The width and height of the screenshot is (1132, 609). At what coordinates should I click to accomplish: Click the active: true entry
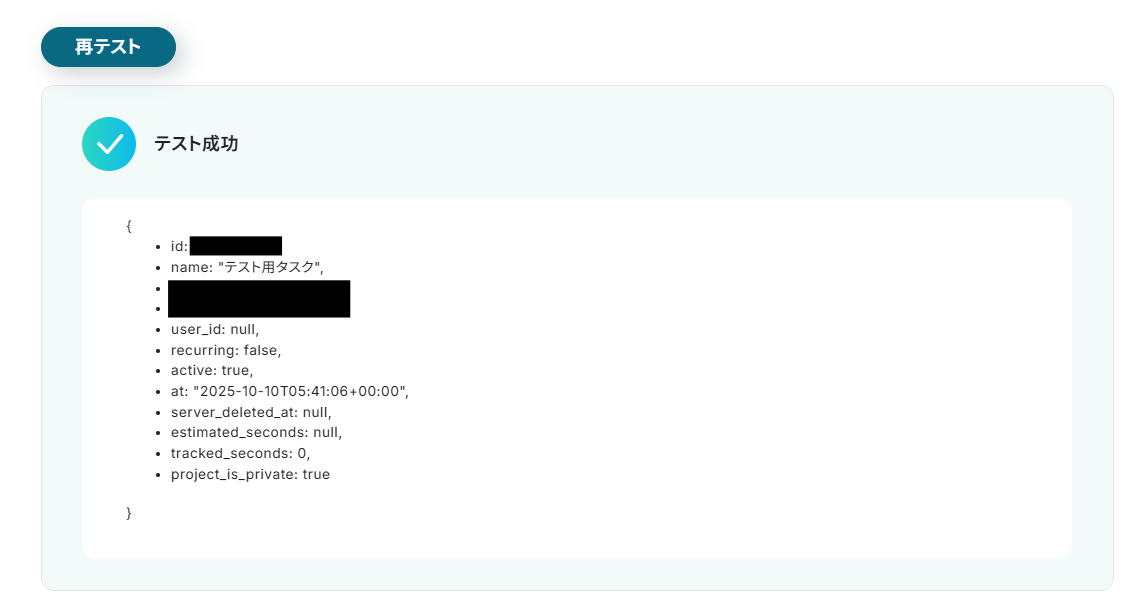[212, 370]
